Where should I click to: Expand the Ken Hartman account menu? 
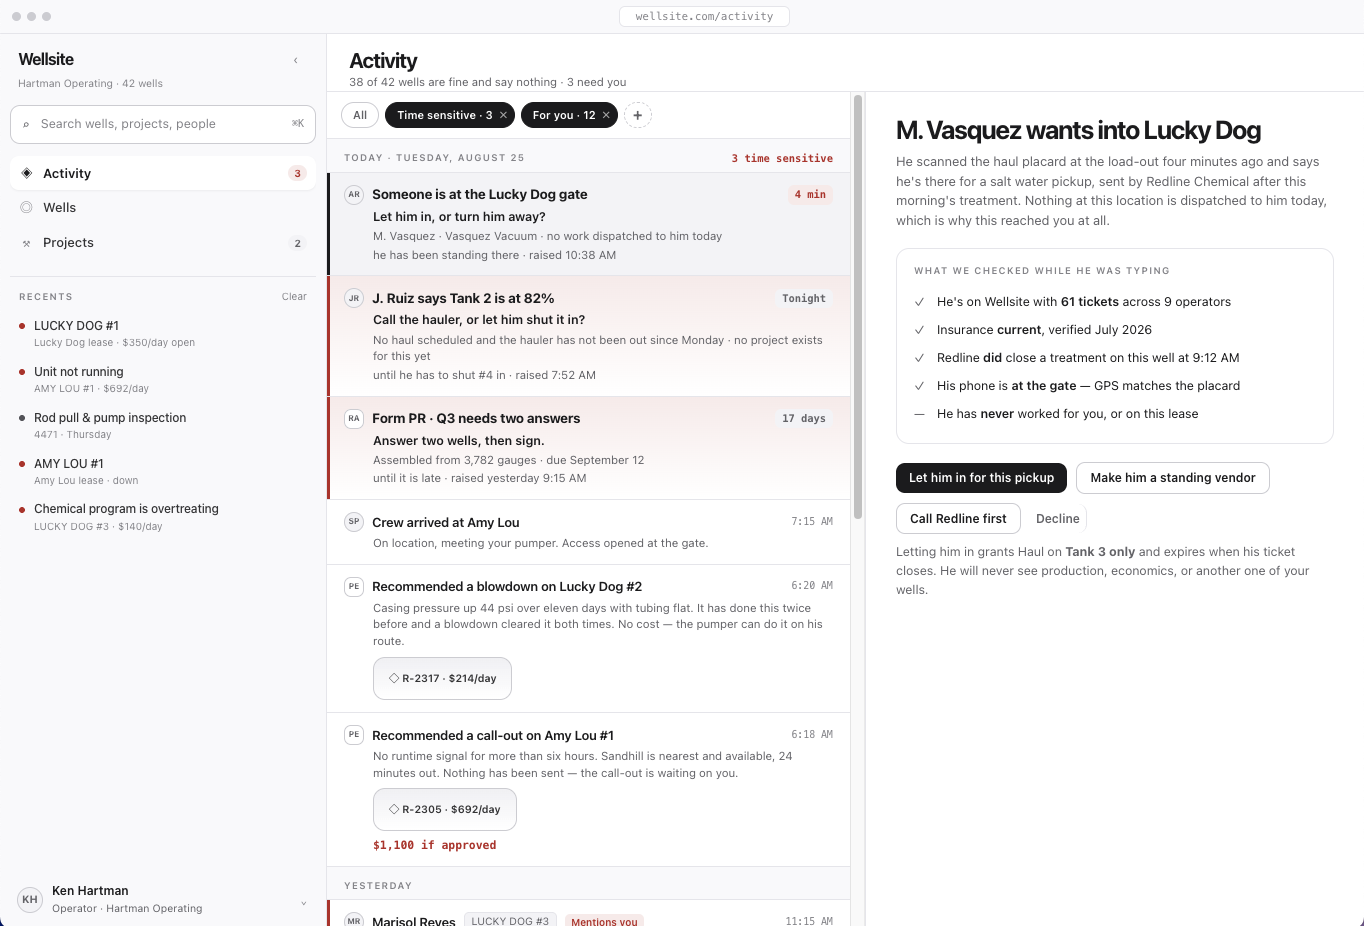pos(303,903)
